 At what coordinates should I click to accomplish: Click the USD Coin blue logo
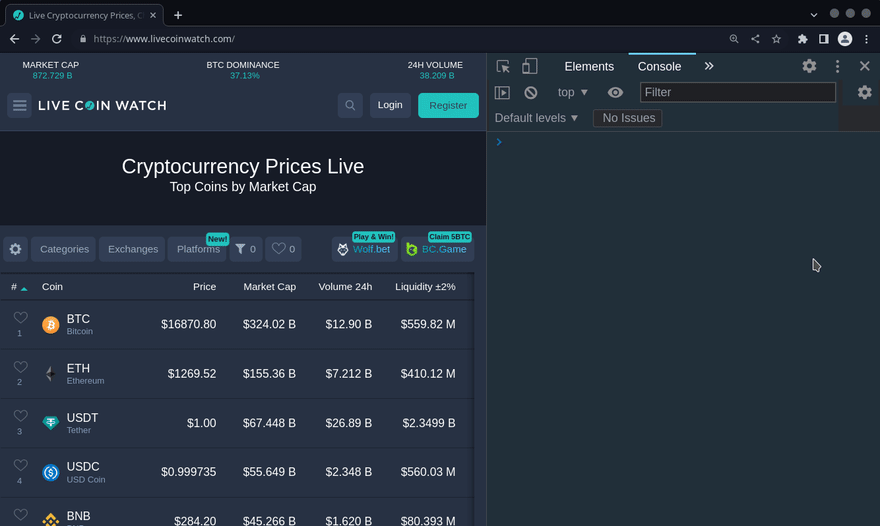pos(51,472)
